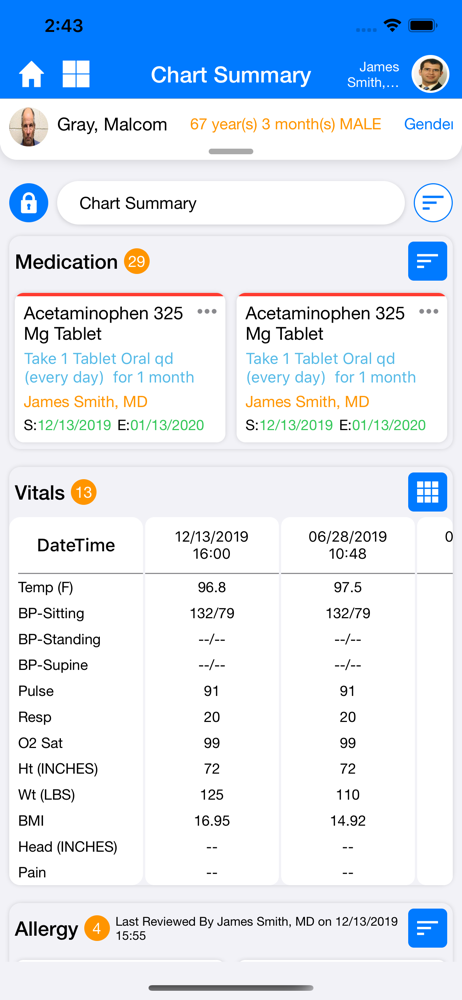This screenshot has width=462, height=1000.
Task: Tap the Medication count badge 29
Action: [x=137, y=261]
